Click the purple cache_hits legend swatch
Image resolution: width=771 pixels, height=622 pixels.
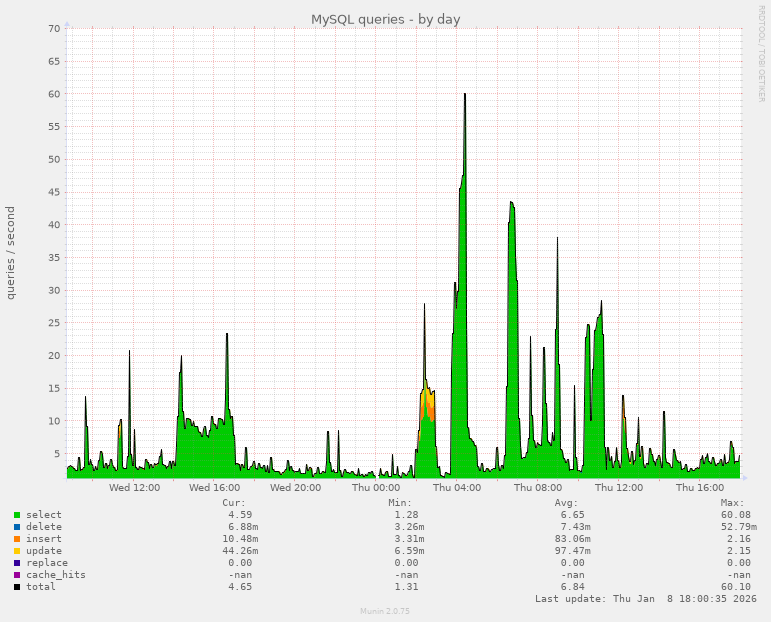coord(17,575)
